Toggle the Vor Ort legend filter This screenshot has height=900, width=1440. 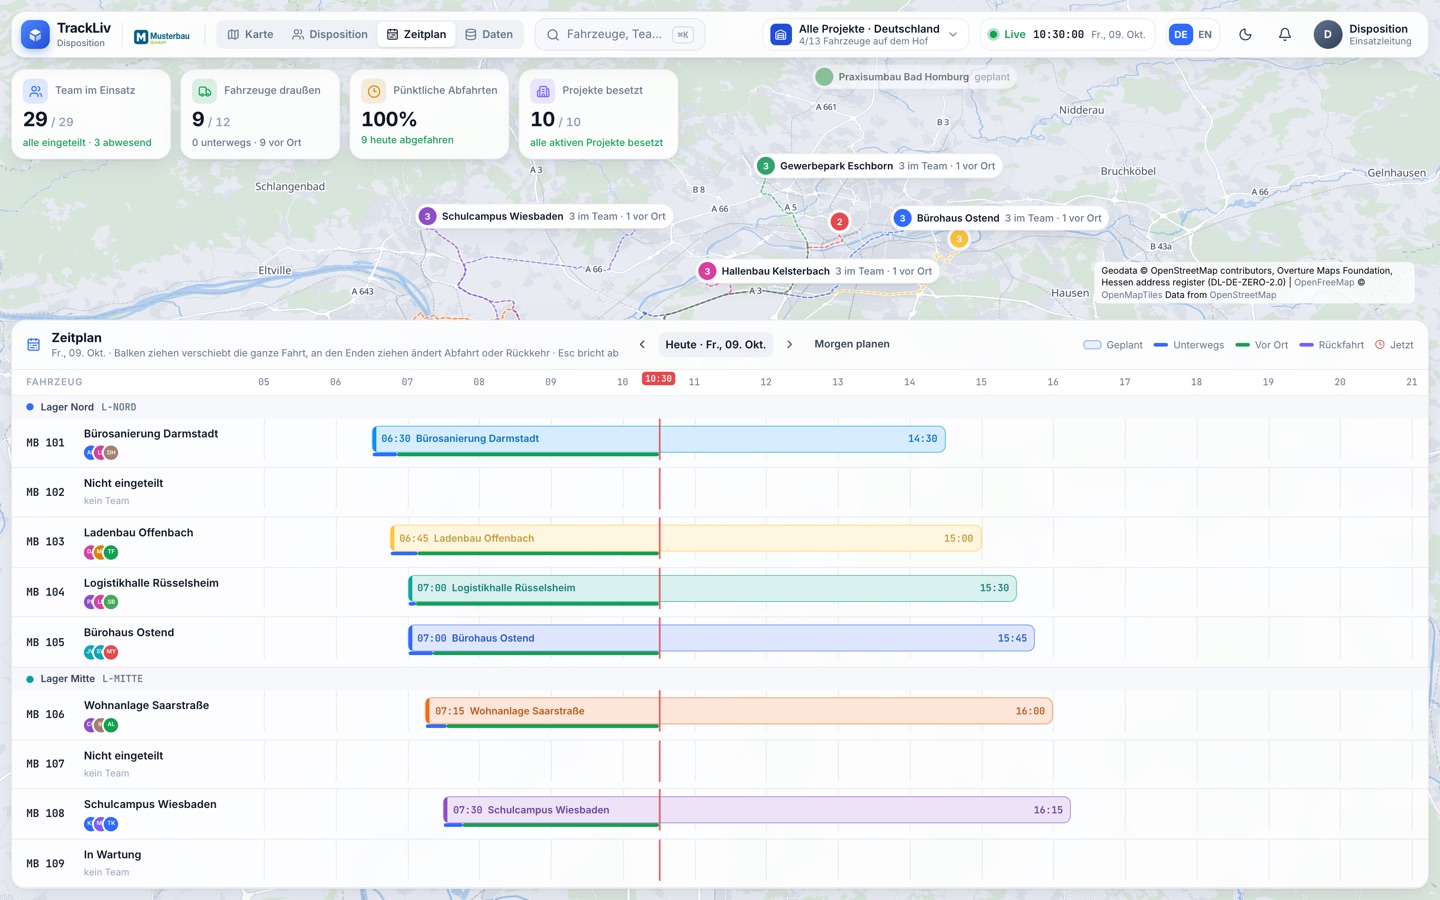(x=1262, y=345)
